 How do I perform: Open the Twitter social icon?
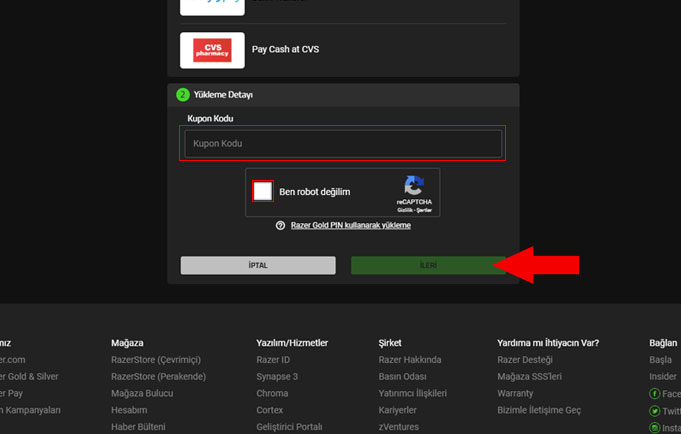[654, 411]
